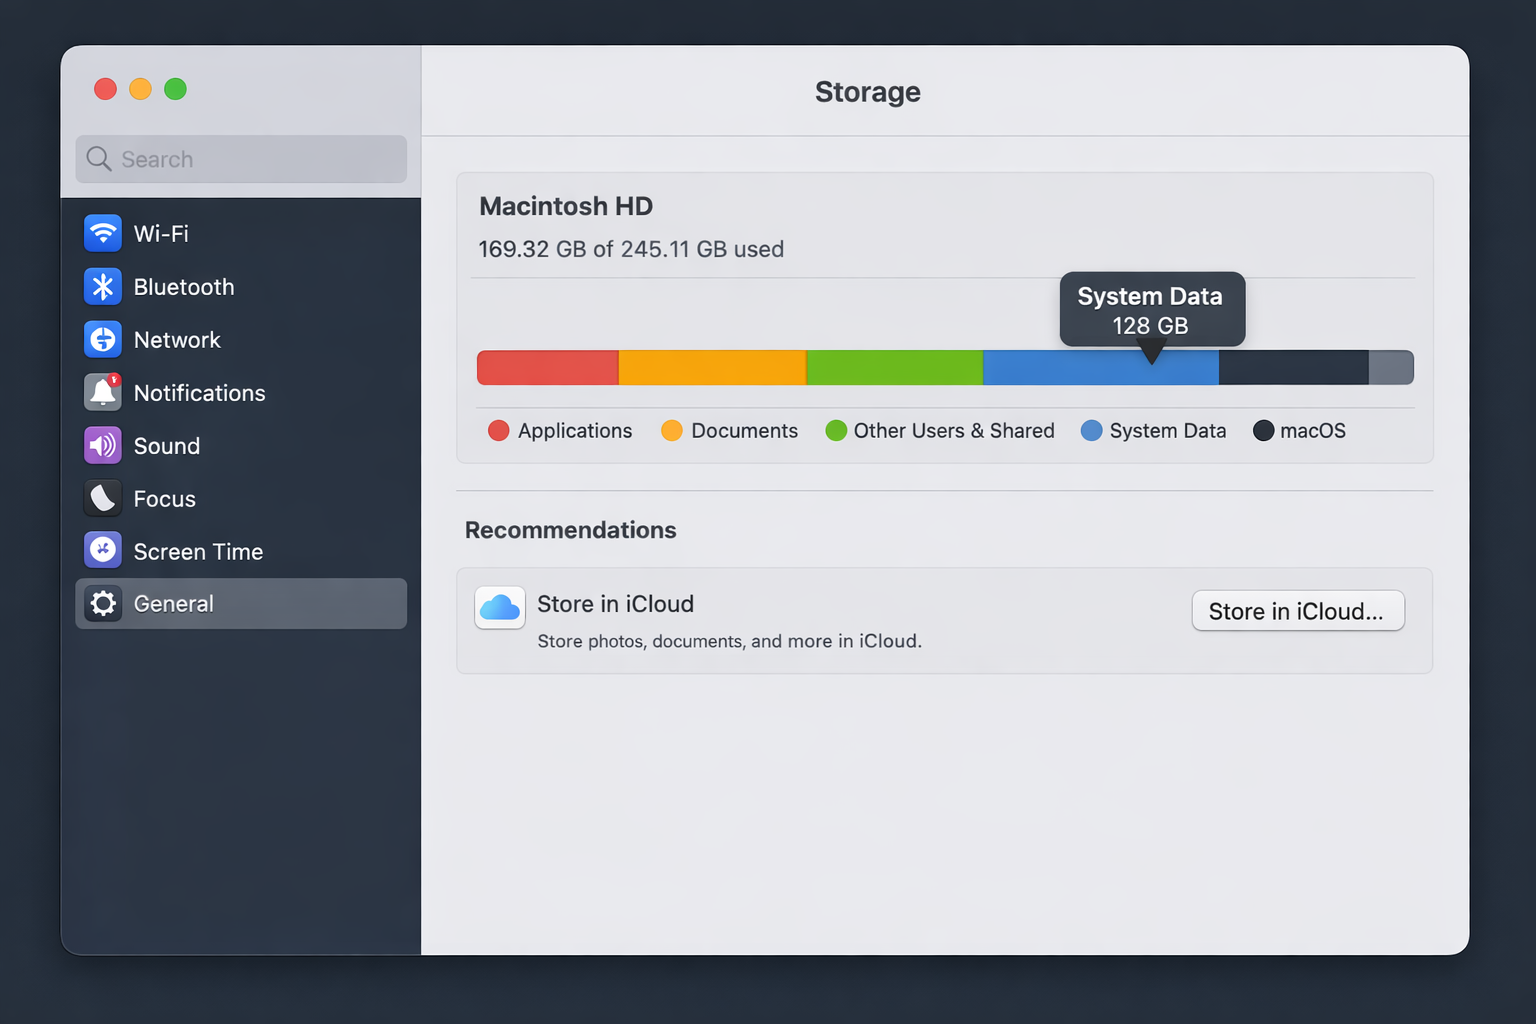
Task: Click green Other Users & Shared dot
Action: [836, 431]
